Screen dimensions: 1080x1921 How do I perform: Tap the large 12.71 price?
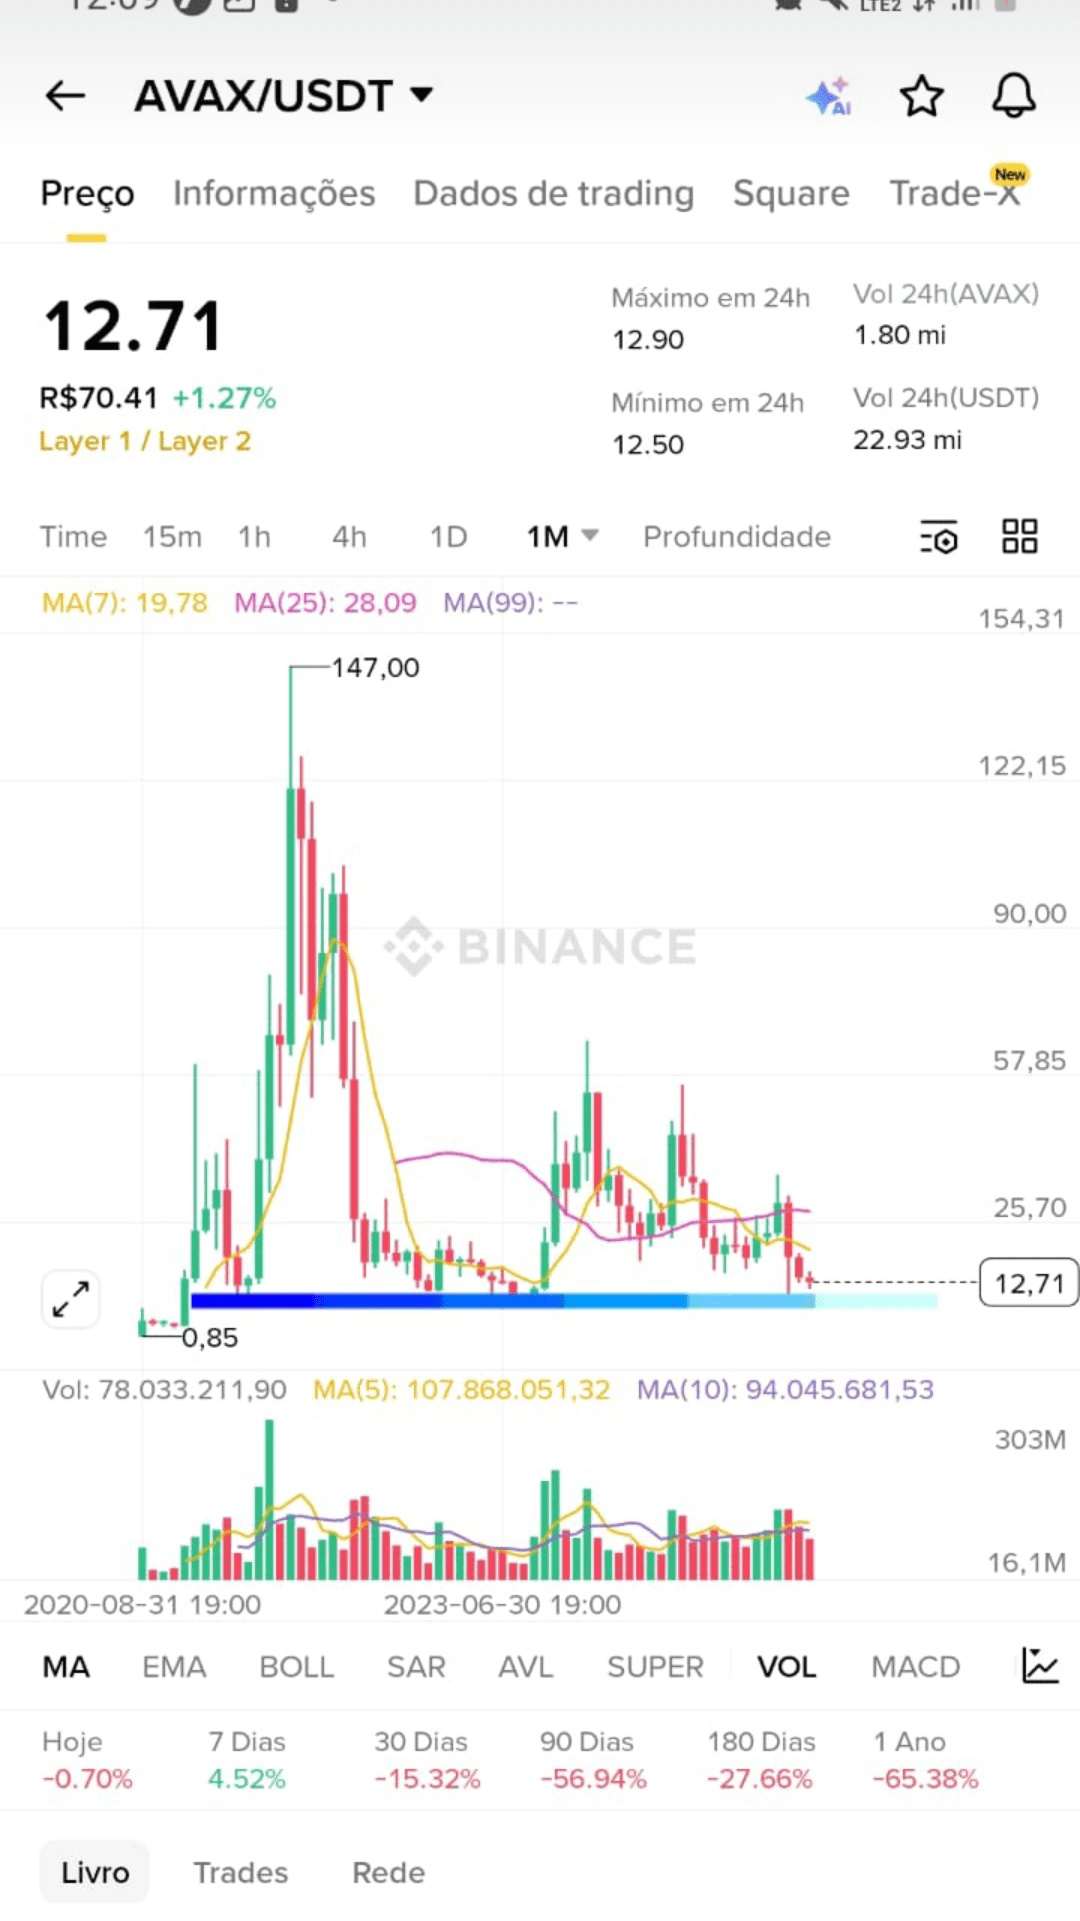pyautogui.click(x=132, y=327)
